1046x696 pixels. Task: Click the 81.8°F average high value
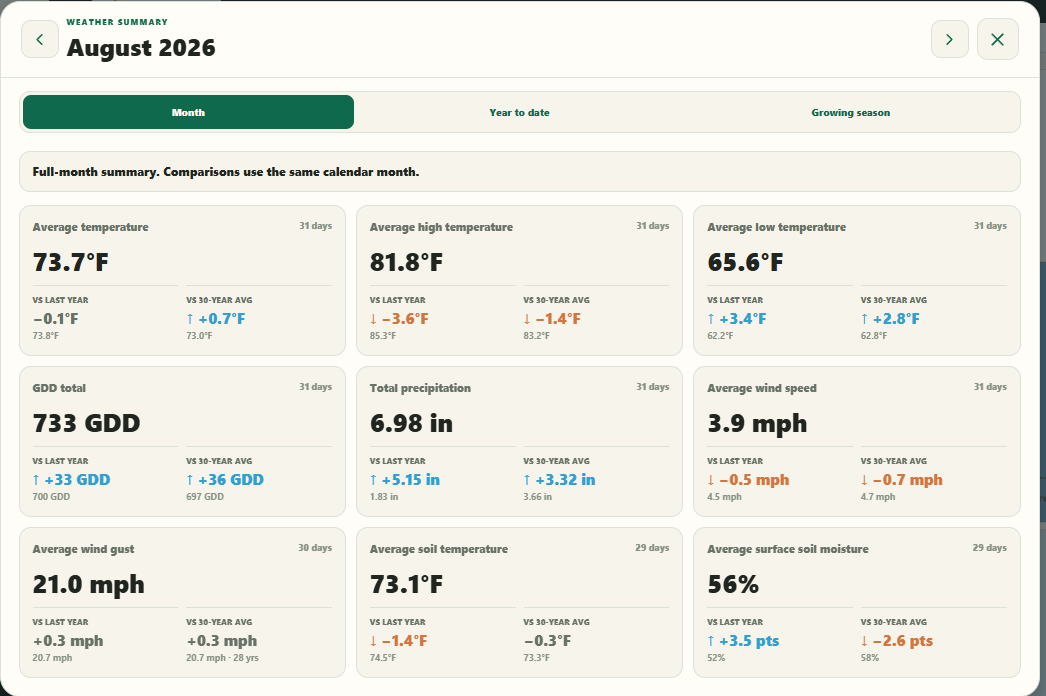tap(406, 262)
